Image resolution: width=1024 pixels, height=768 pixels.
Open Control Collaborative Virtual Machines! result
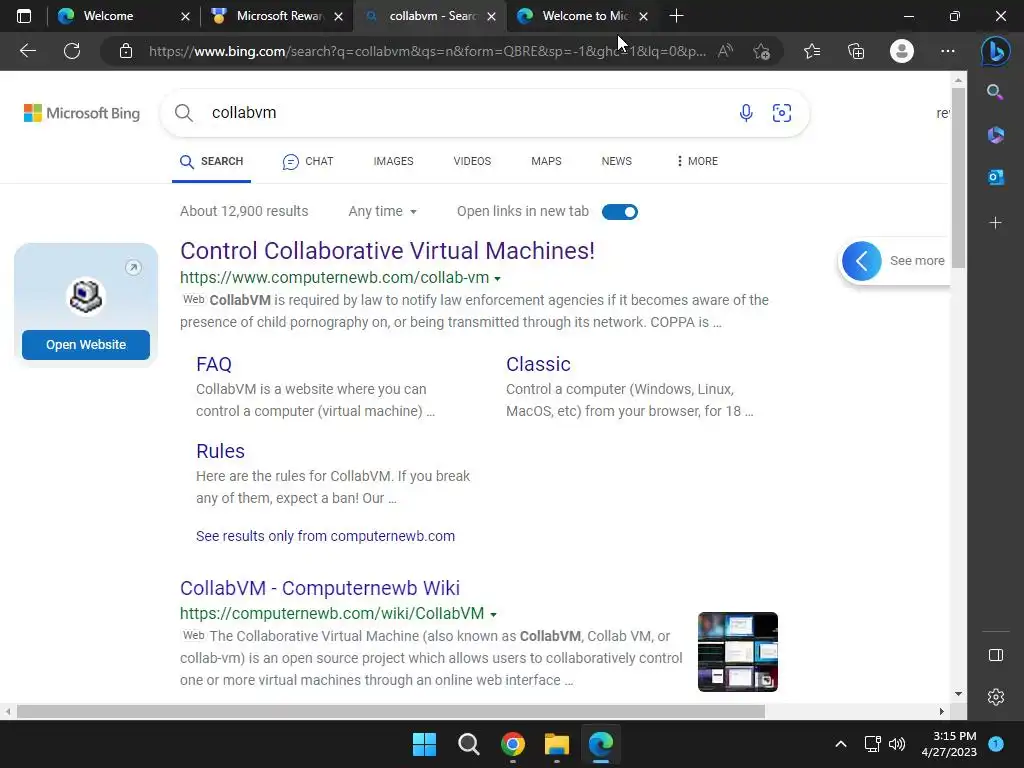[x=387, y=251]
